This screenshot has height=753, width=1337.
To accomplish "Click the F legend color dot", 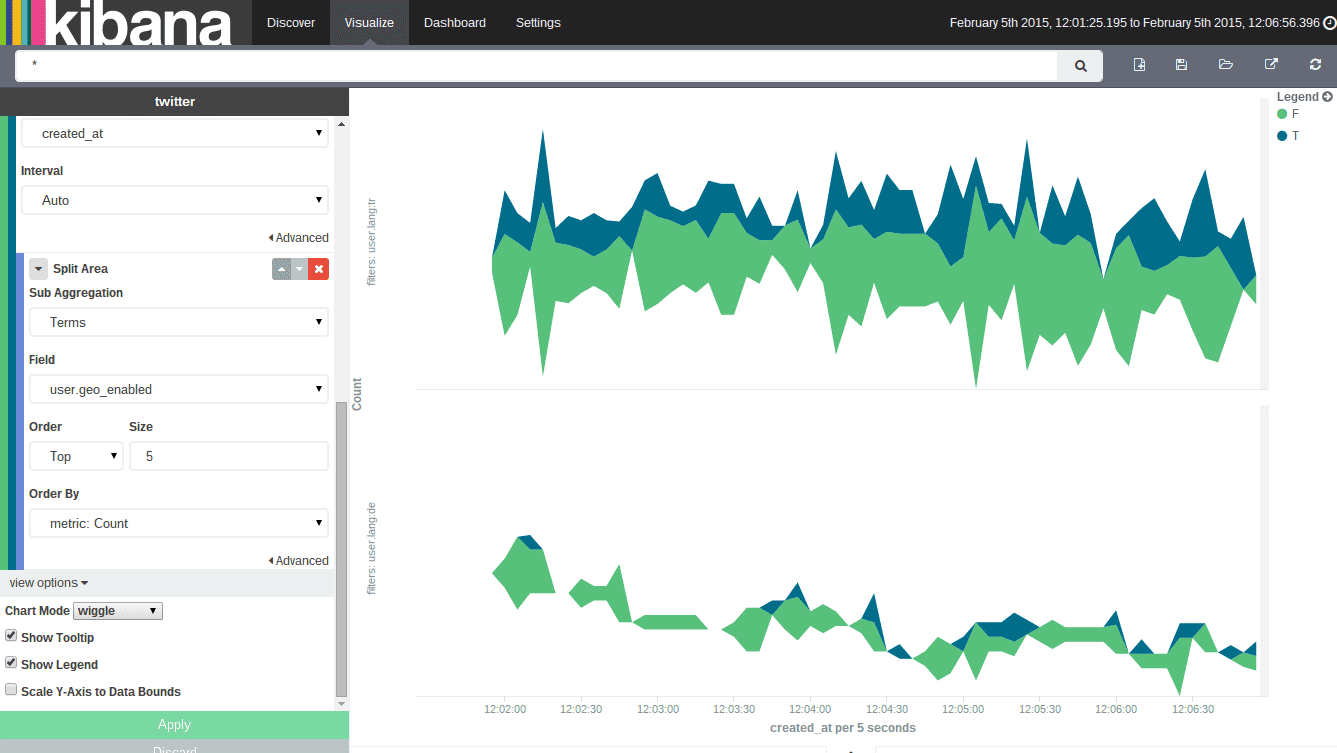I will (x=1282, y=114).
